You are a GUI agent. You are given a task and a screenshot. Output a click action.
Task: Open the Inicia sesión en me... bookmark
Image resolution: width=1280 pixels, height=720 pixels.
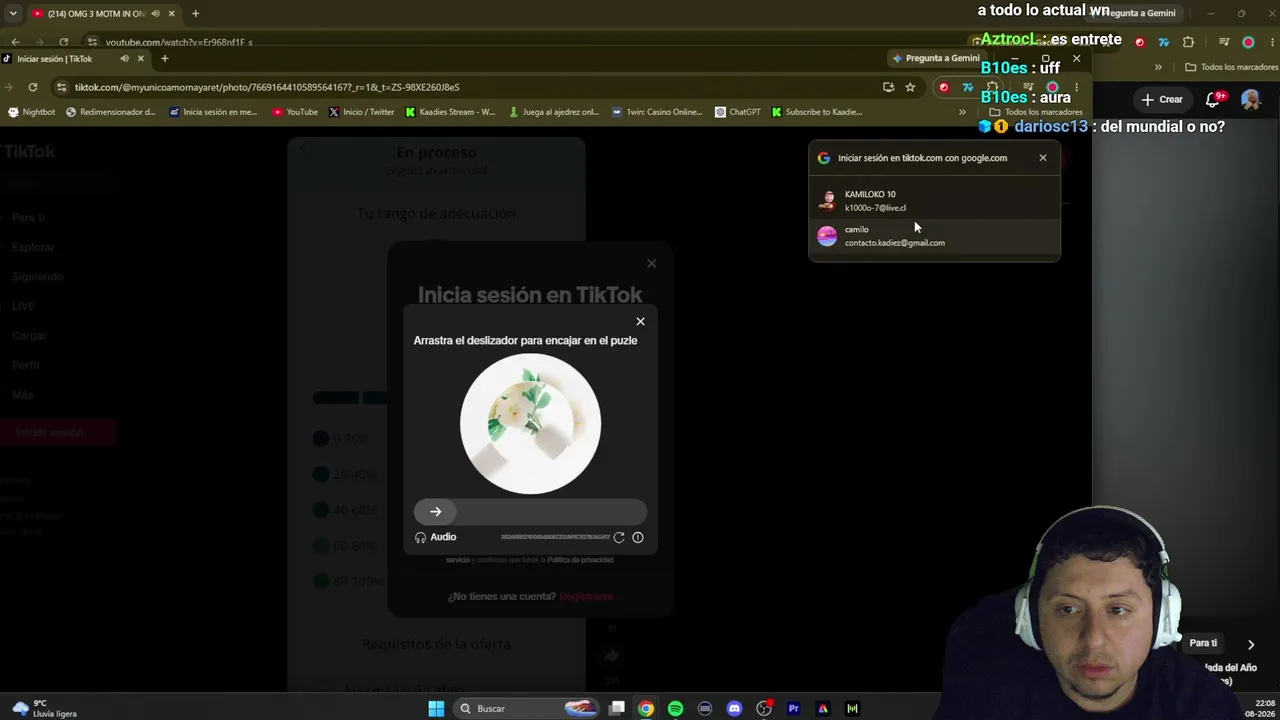(213, 112)
